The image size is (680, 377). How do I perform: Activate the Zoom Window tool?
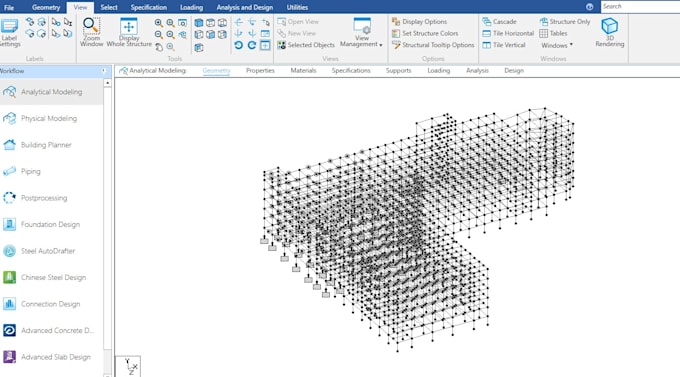92,33
